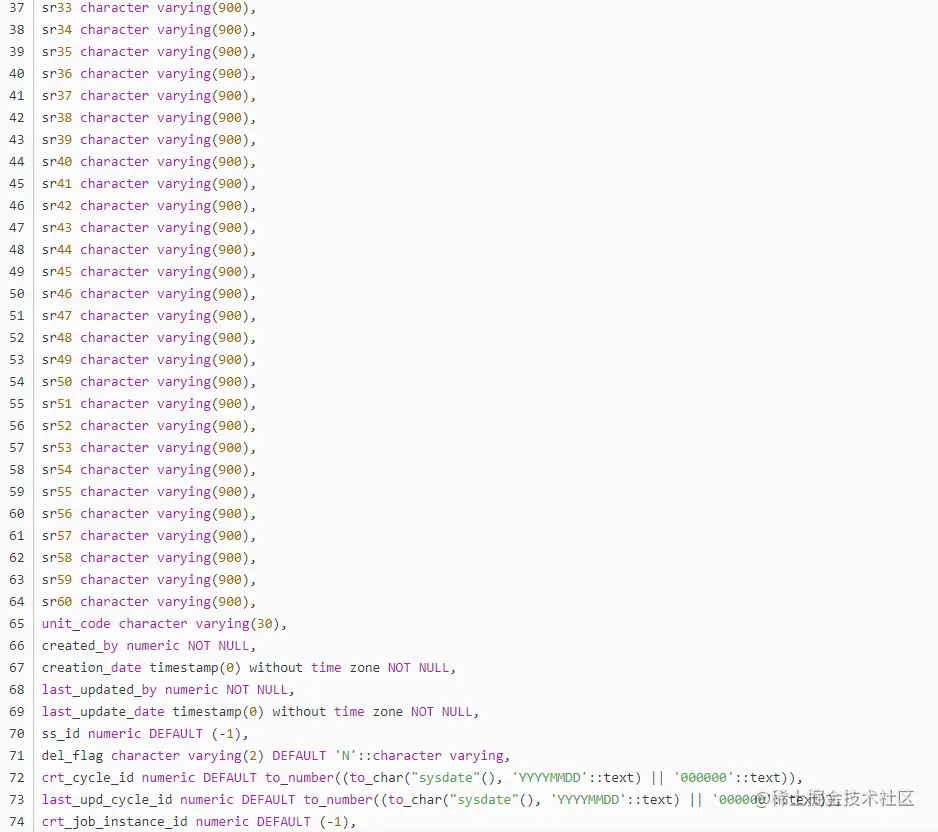The height and width of the screenshot is (832, 938).
Task: Click the del_flag column name
Action: click(x=72, y=756)
